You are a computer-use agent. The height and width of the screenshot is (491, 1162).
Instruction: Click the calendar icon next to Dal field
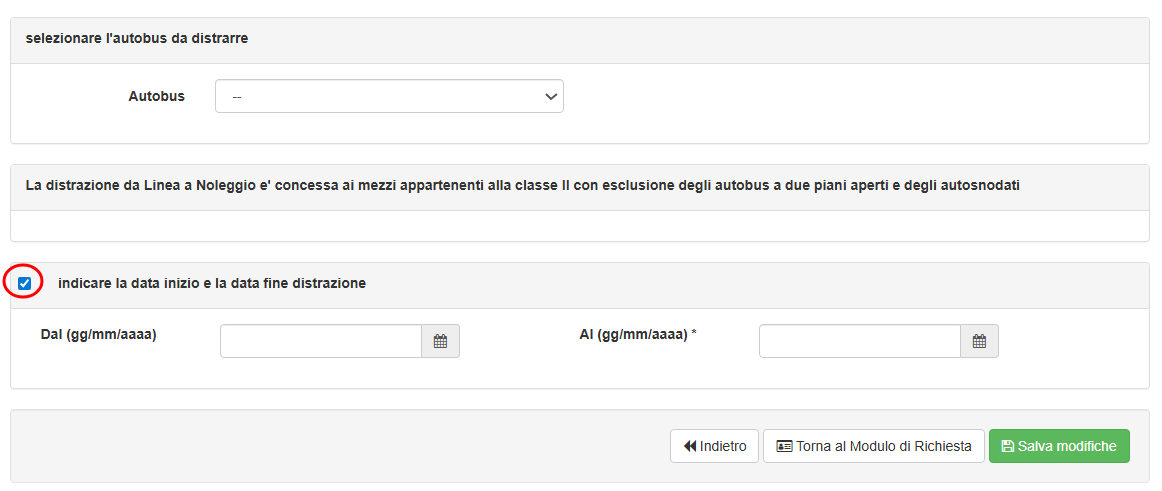point(440,341)
